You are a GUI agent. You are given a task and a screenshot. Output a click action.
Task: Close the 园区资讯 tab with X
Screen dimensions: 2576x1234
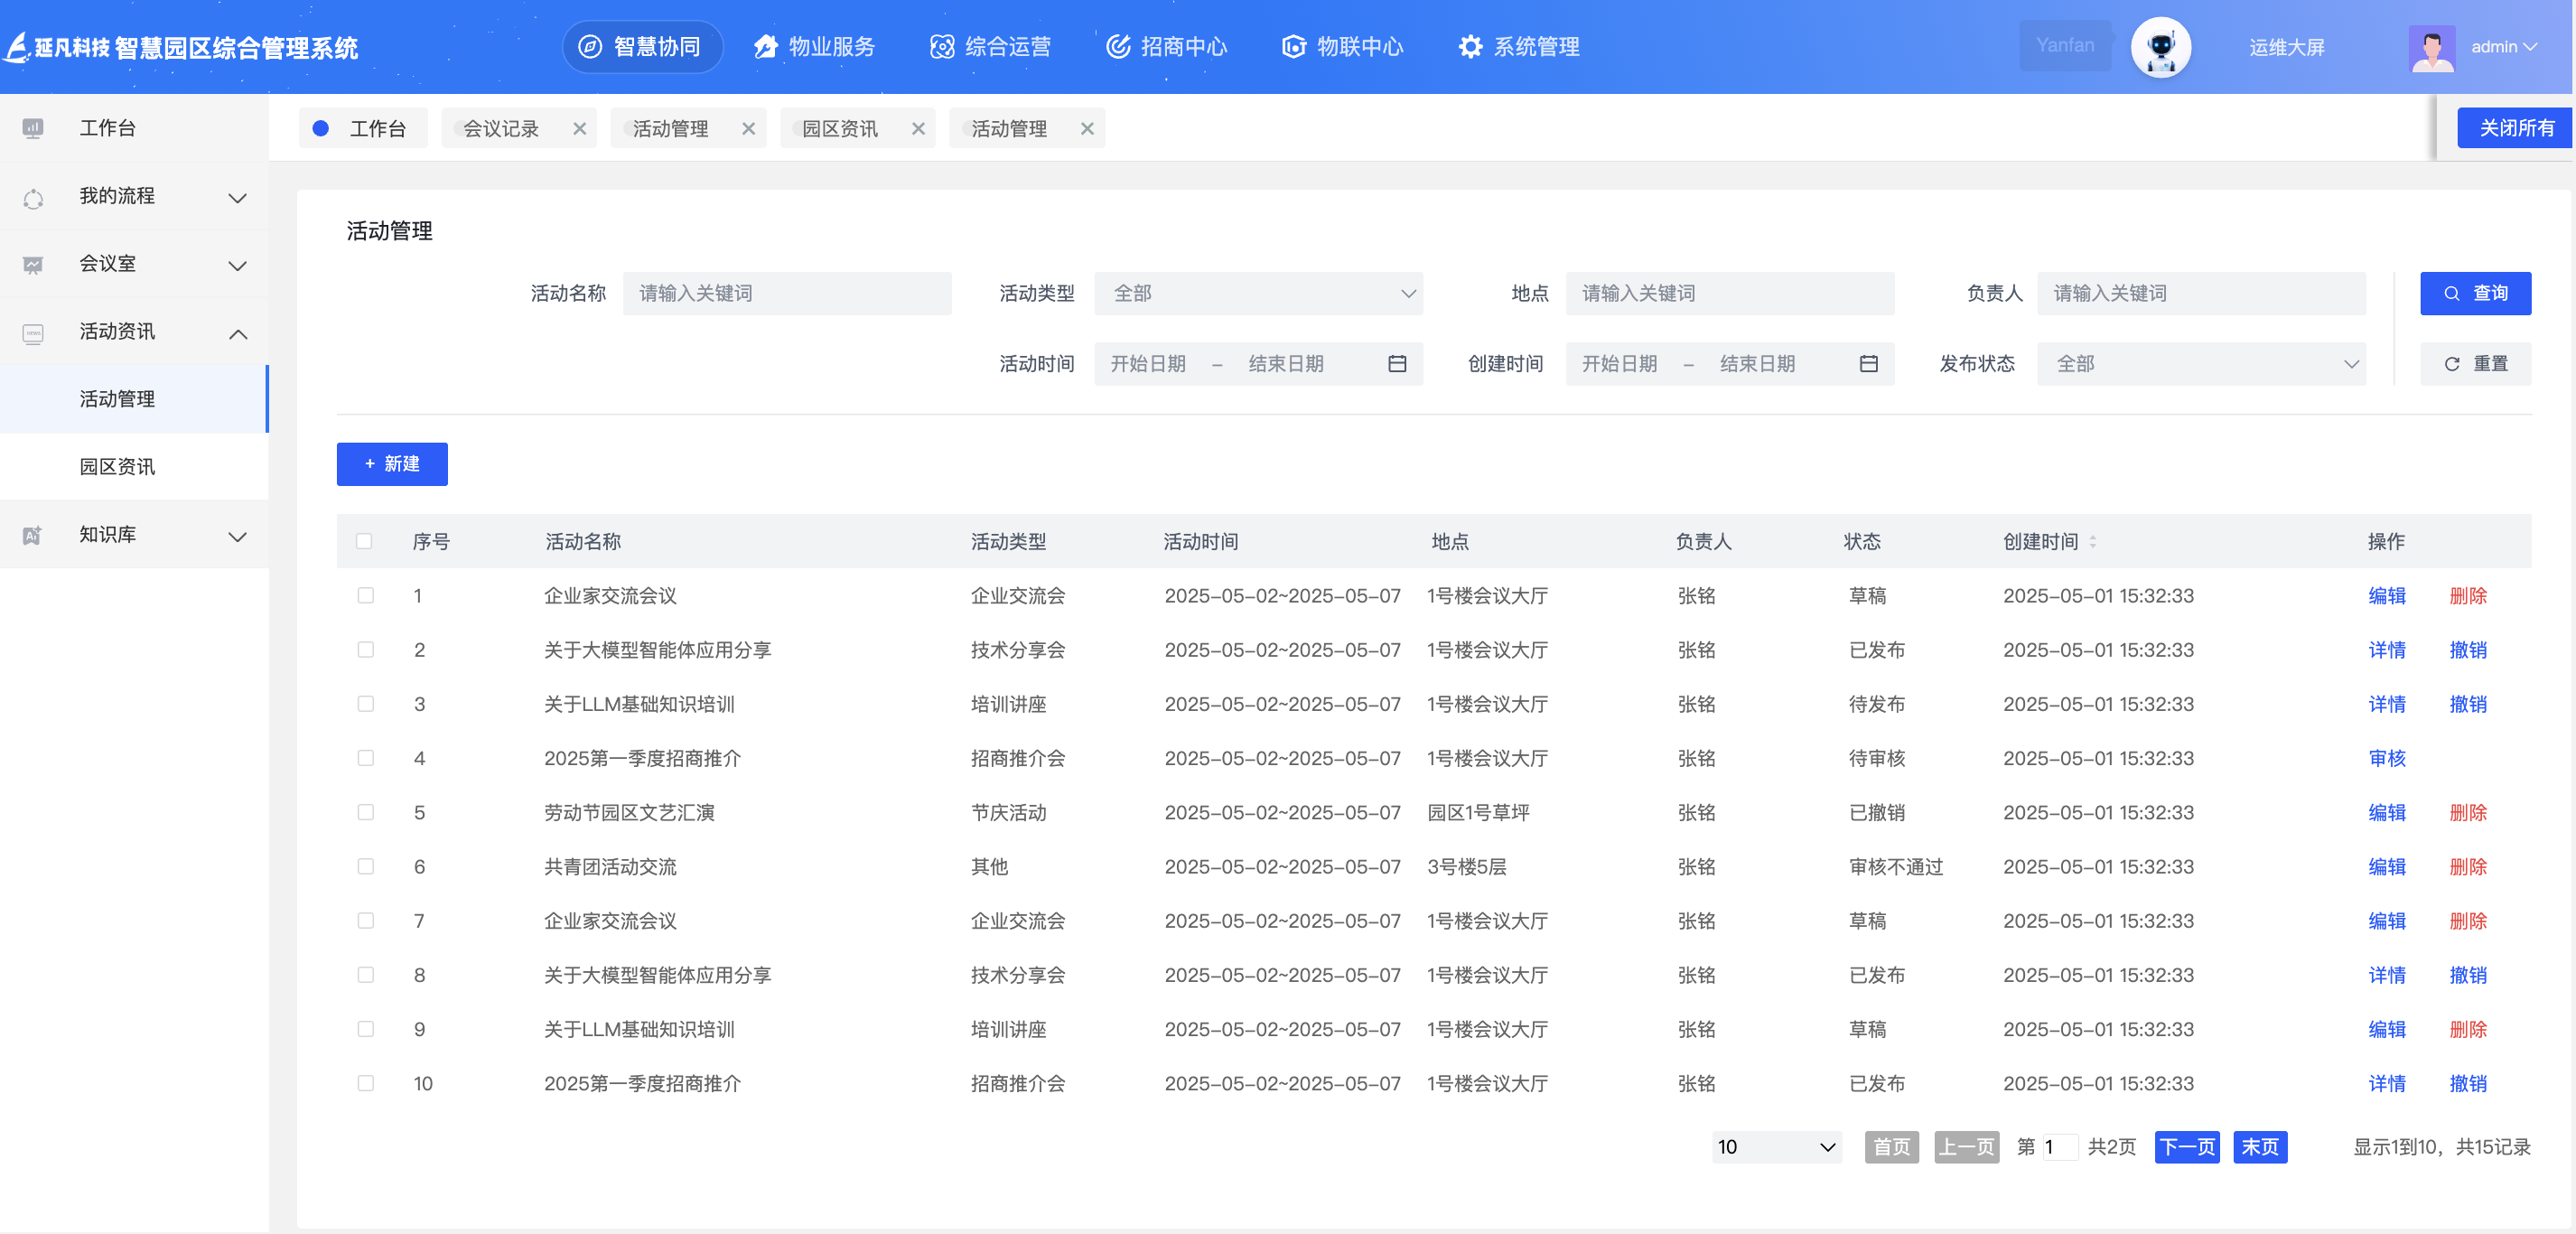(918, 129)
